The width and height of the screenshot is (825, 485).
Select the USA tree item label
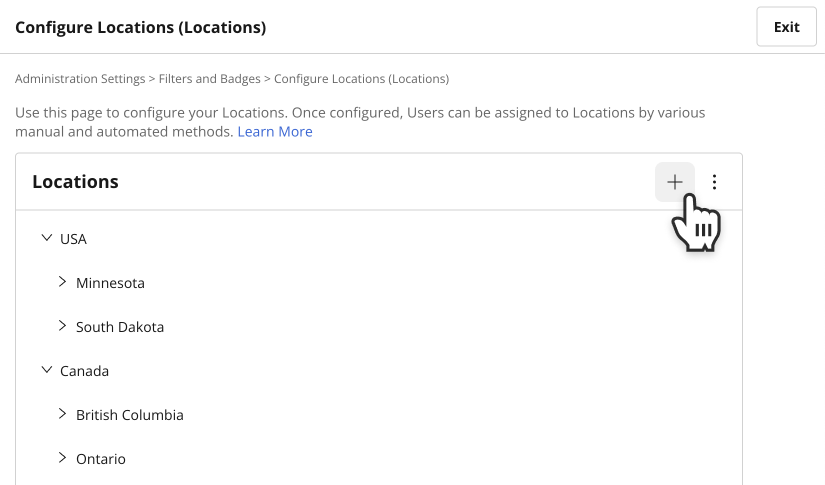[73, 239]
